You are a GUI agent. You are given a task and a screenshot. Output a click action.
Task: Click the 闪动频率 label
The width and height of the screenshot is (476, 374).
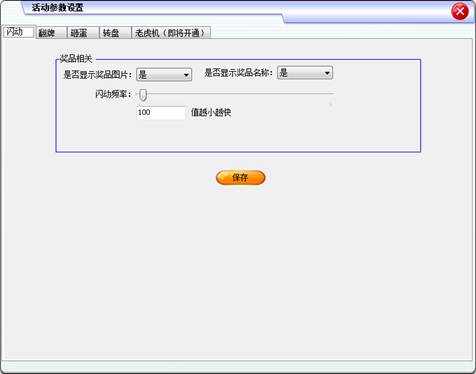113,94
